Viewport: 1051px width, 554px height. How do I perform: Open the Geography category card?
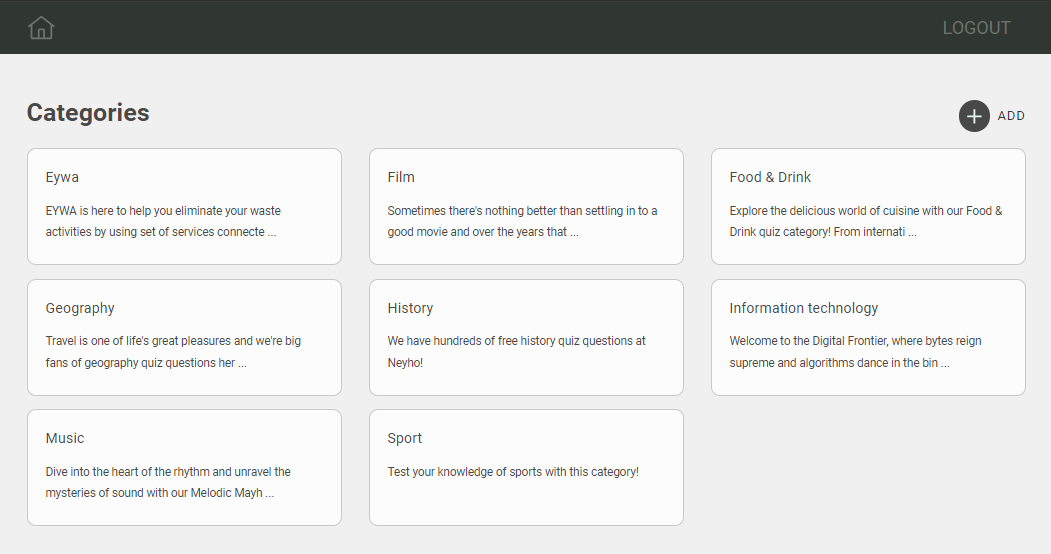pos(184,337)
